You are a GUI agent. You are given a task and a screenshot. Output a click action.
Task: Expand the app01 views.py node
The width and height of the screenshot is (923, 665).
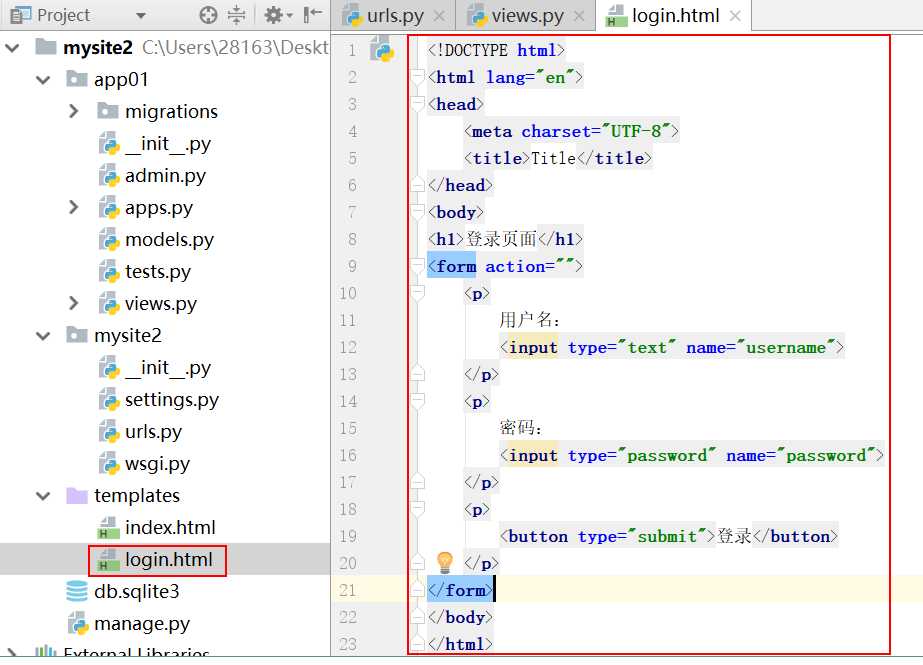click(73, 303)
